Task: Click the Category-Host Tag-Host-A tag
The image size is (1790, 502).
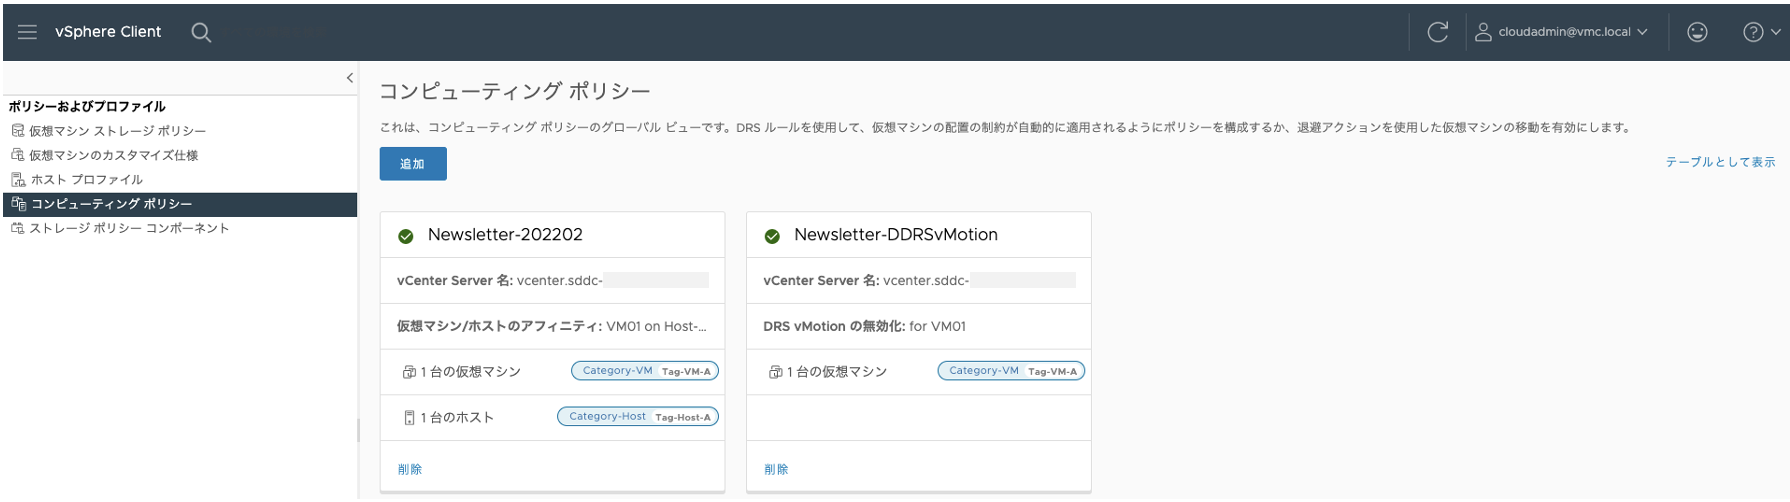Action: tap(638, 417)
